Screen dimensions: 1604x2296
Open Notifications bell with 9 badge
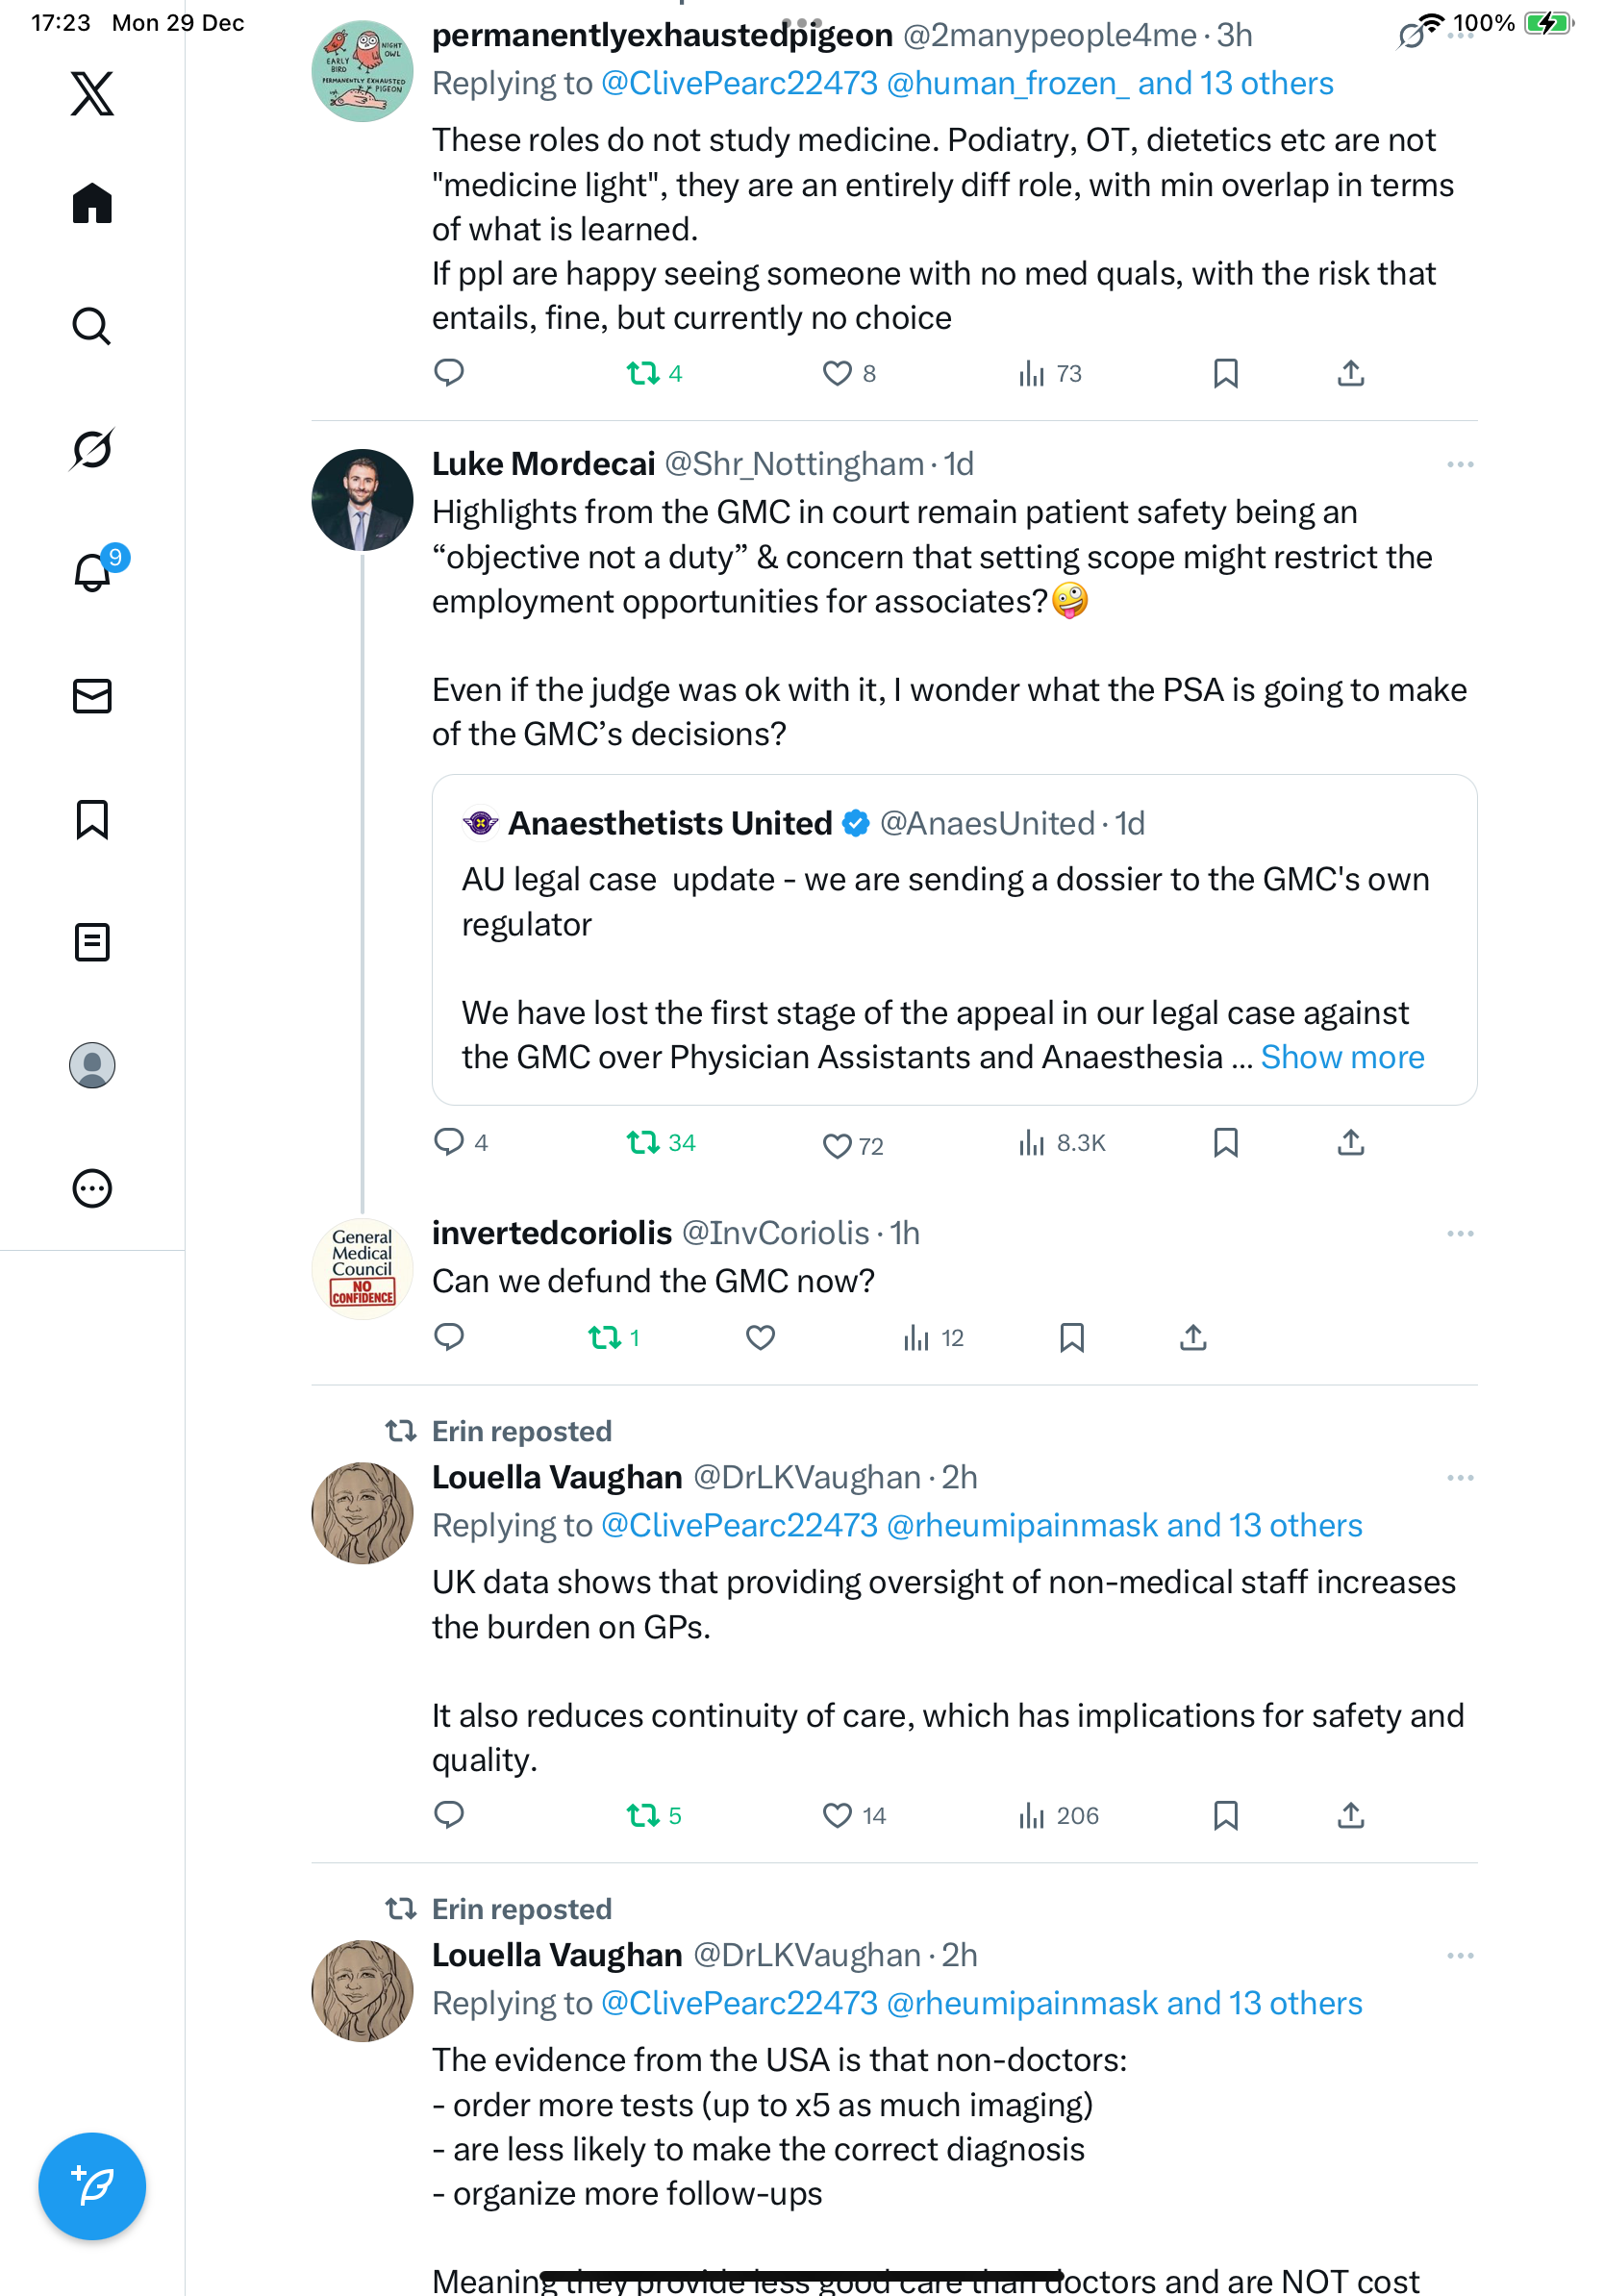point(92,572)
